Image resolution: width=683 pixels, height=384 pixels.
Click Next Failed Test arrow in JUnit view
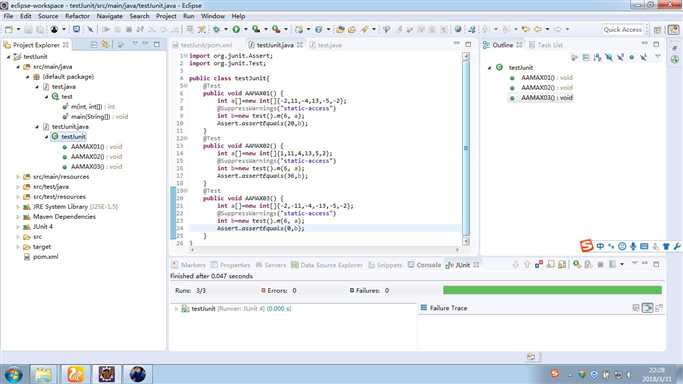[516, 264]
